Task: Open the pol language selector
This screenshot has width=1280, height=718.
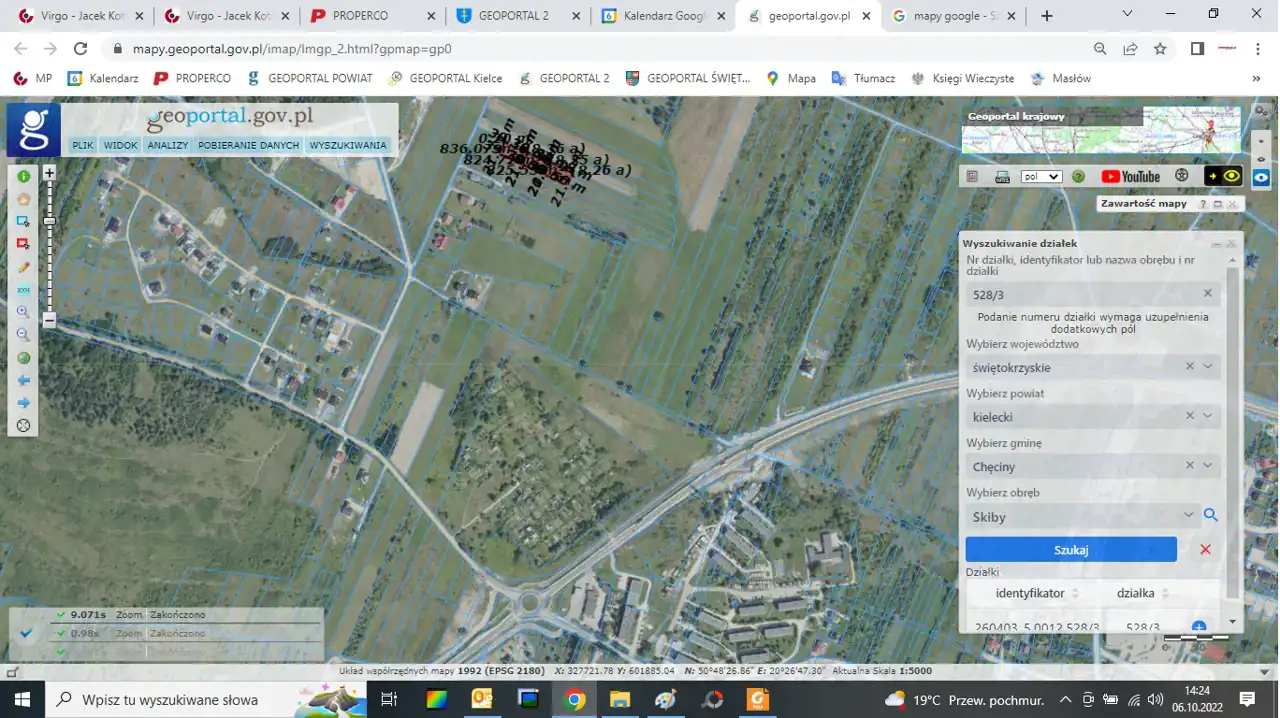Action: [x=1040, y=177]
